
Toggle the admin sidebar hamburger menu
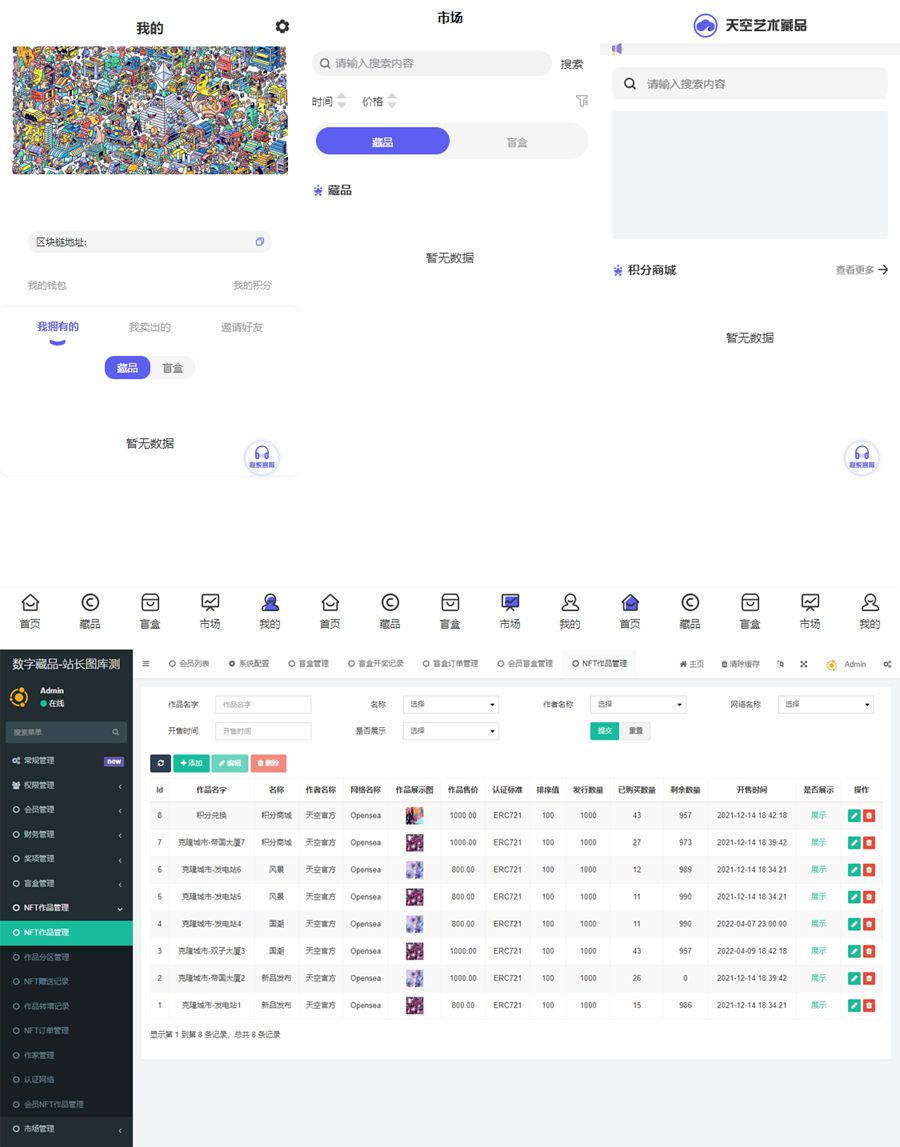(146, 664)
